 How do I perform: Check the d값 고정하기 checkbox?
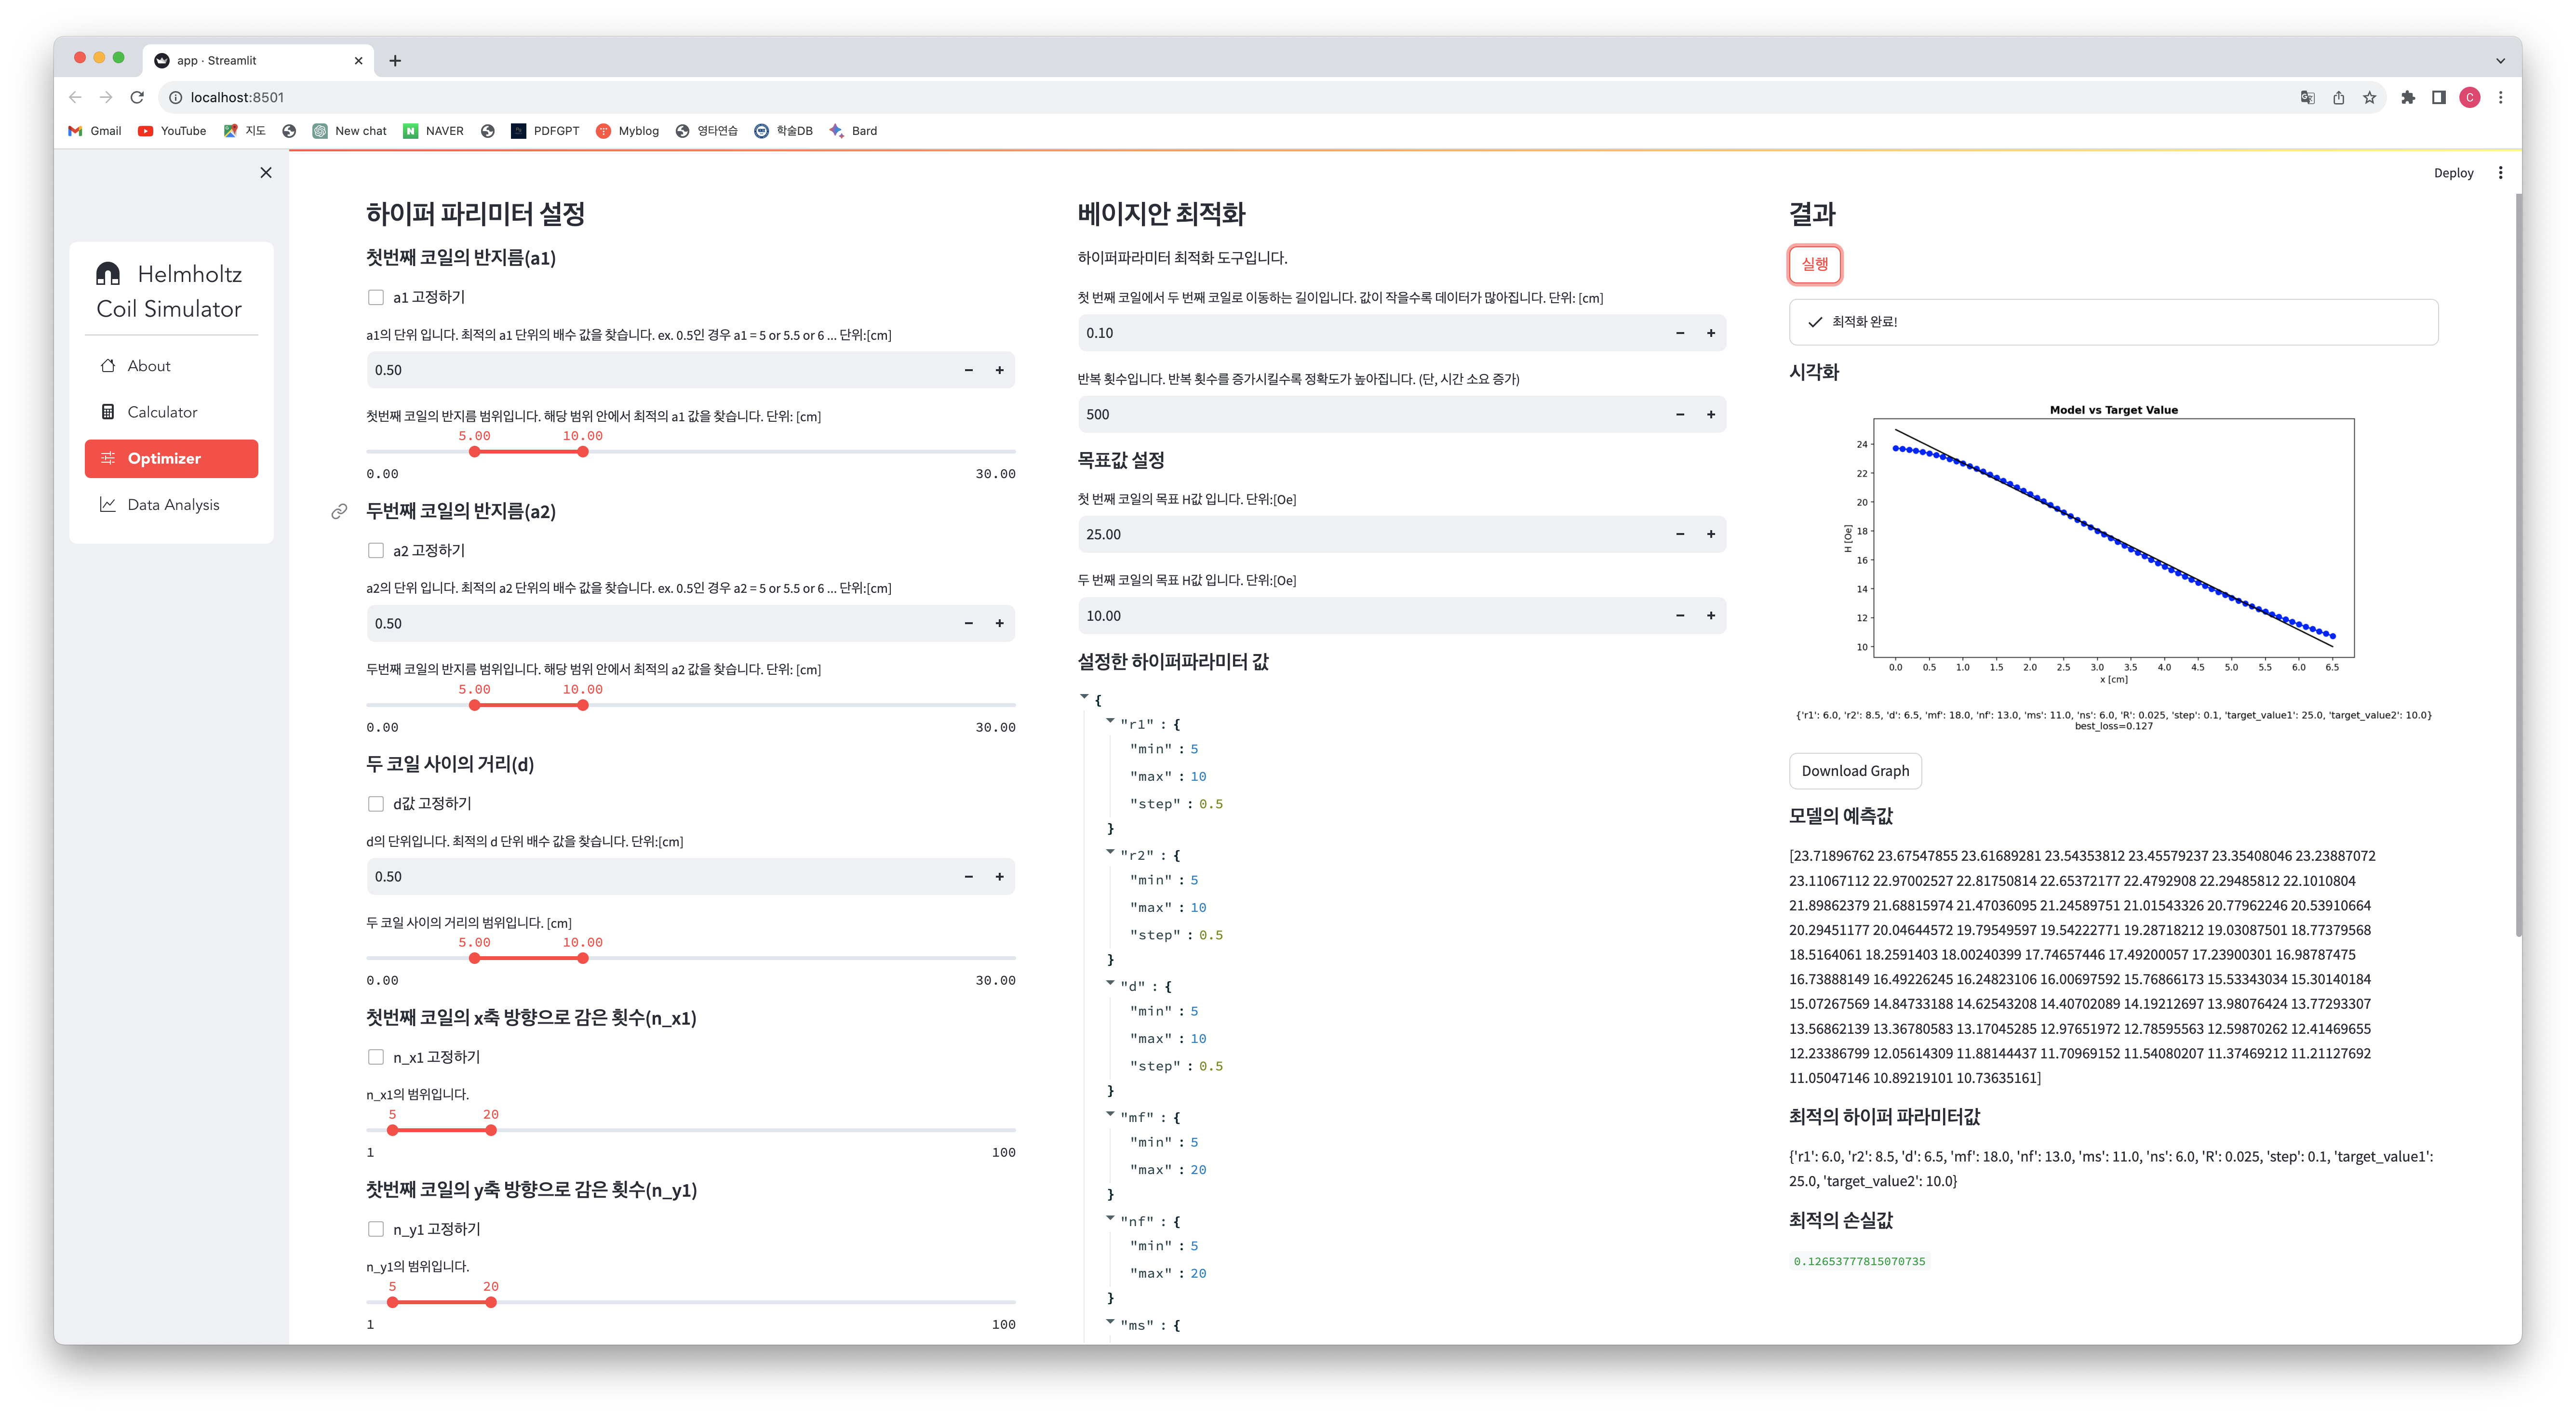tap(376, 803)
